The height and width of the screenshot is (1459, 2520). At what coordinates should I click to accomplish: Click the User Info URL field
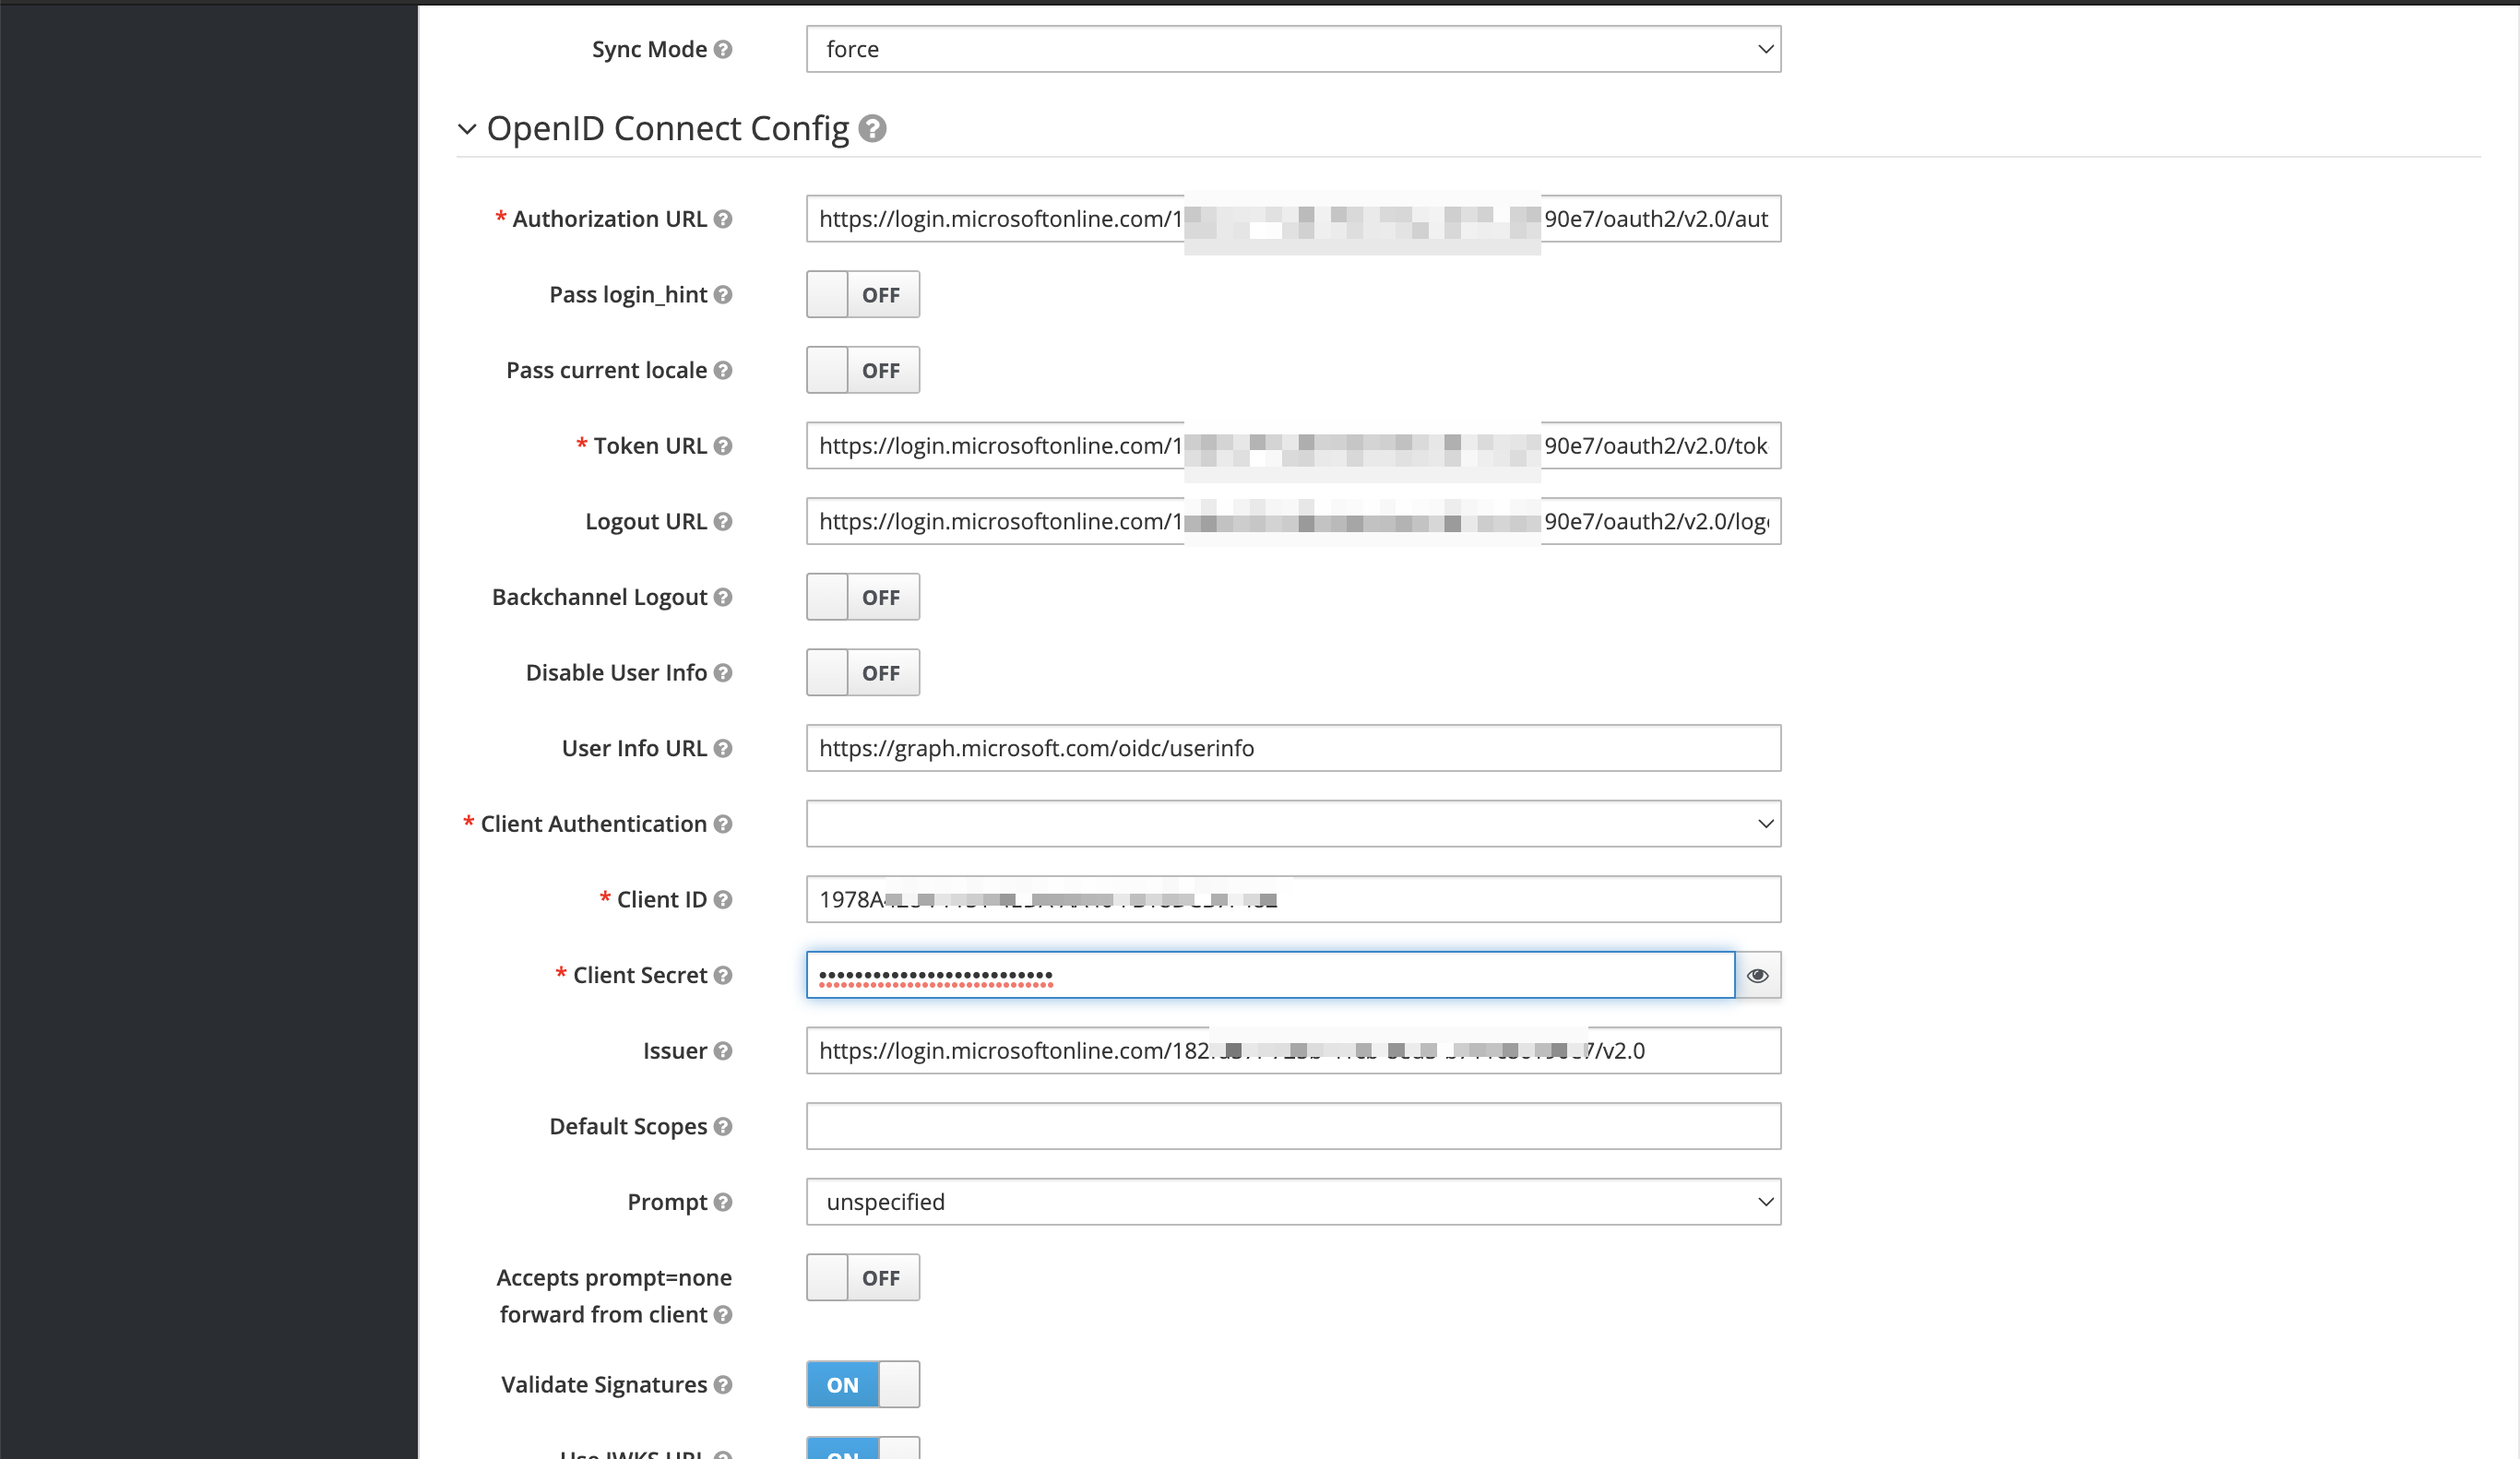[1293, 748]
